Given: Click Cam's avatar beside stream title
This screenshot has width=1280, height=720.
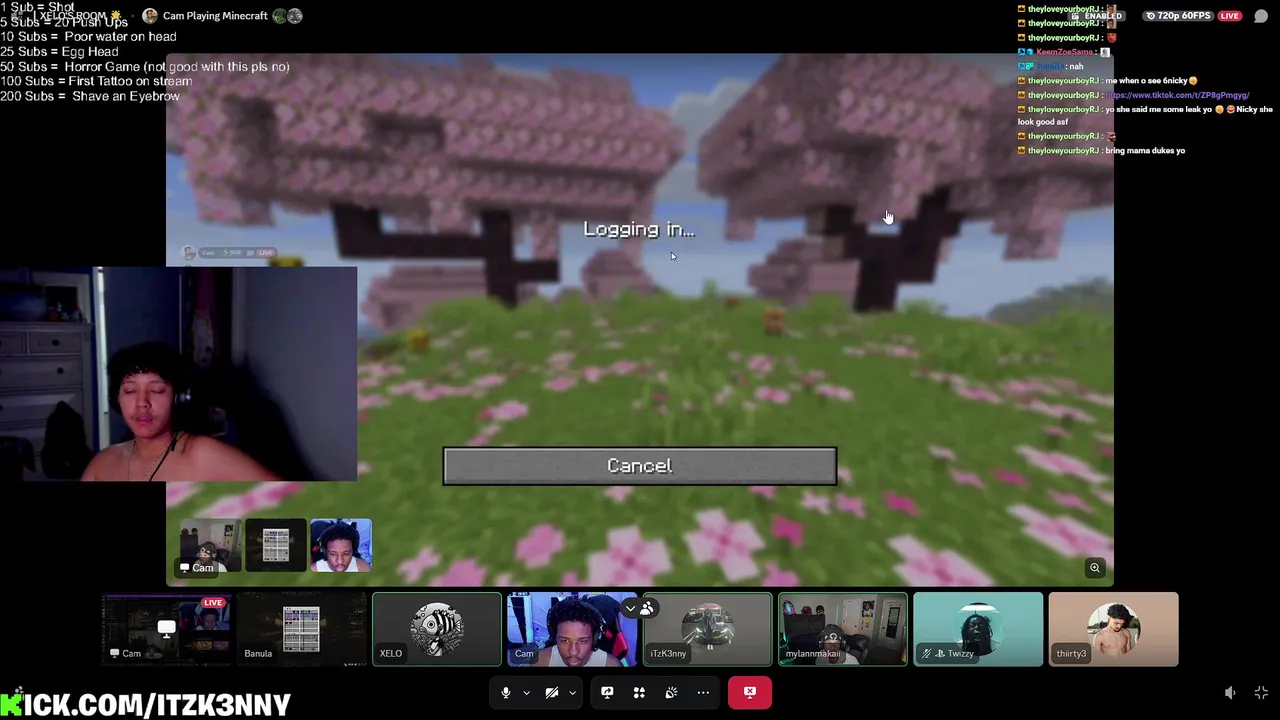Looking at the screenshot, I should pyautogui.click(x=150, y=16).
